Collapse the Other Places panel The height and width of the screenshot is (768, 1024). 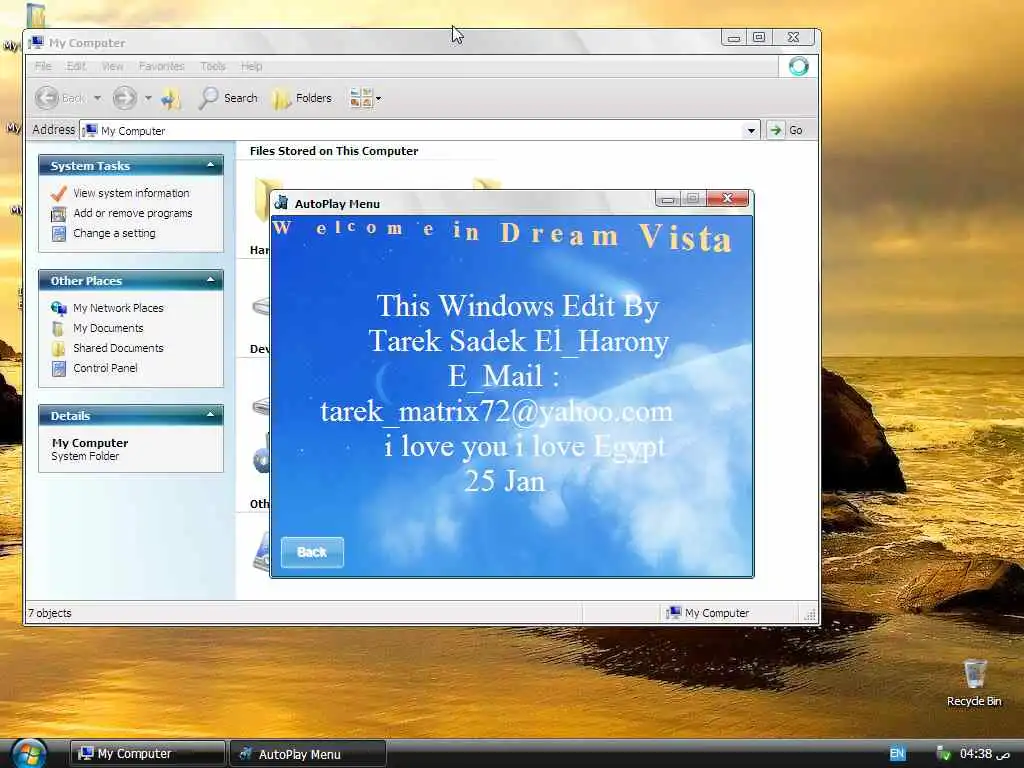click(x=210, y=280)
